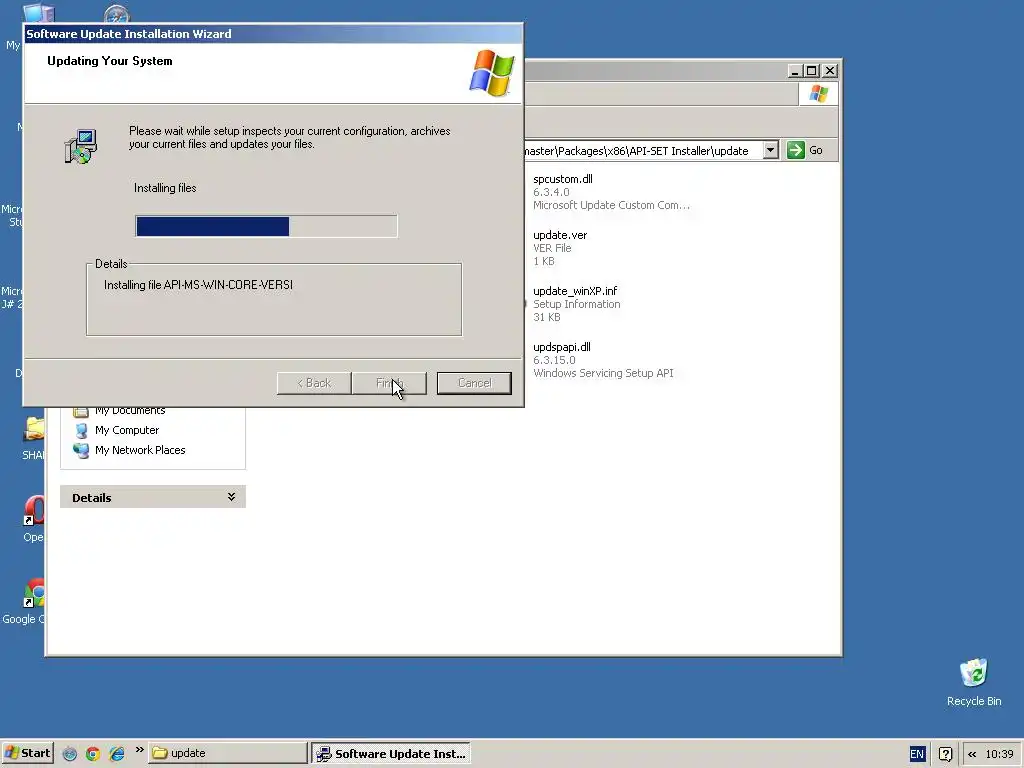The width and height of the screenshot is (1024, 768).
Task: Expand hidden tray icons with the double chevron
Action: 972,754
